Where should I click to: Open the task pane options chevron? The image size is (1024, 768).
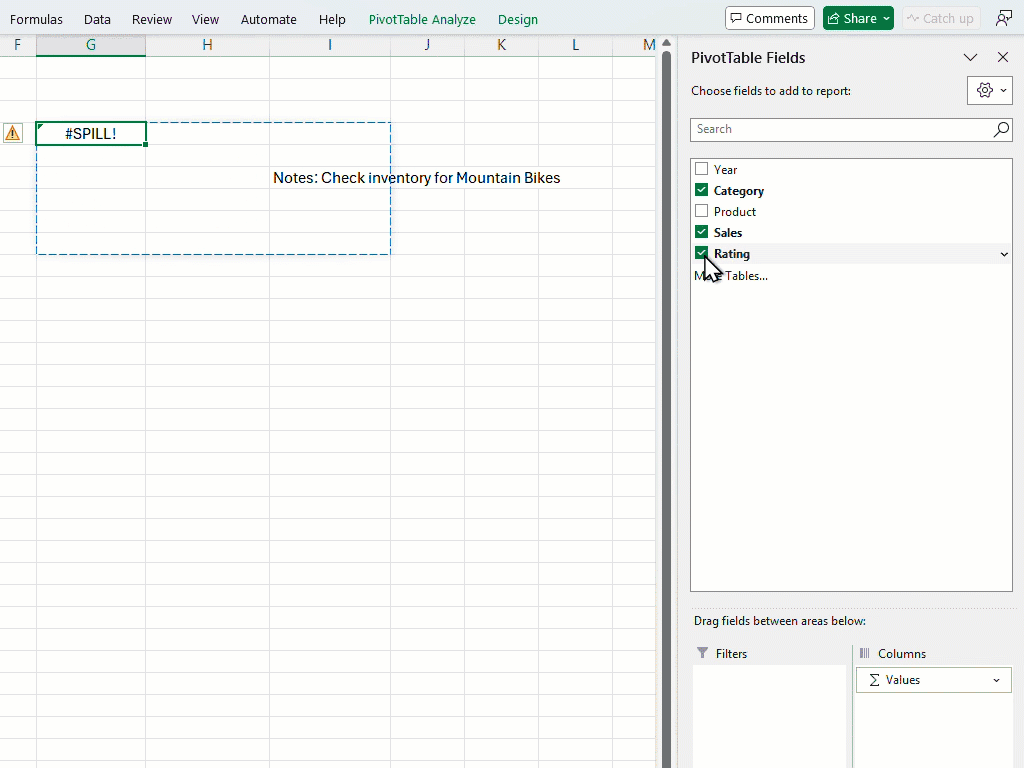coord(970,57)
